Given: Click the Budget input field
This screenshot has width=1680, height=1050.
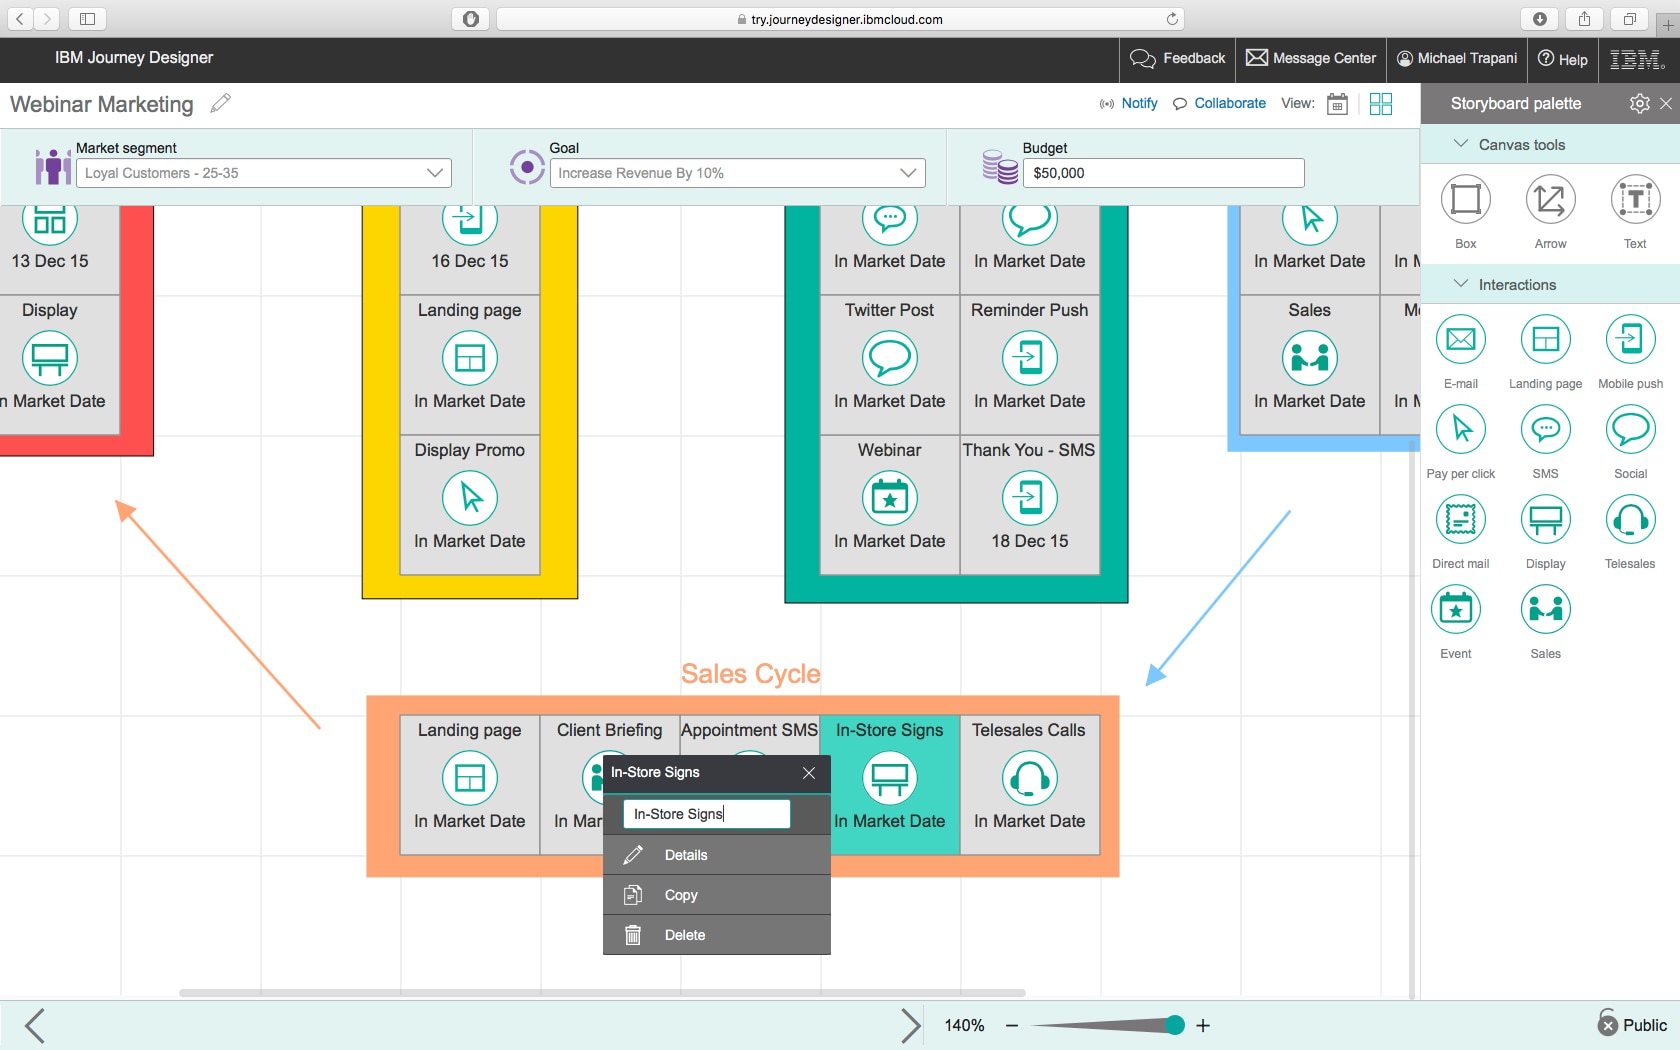Looking at the screenshot, I should coord(1164,173).
